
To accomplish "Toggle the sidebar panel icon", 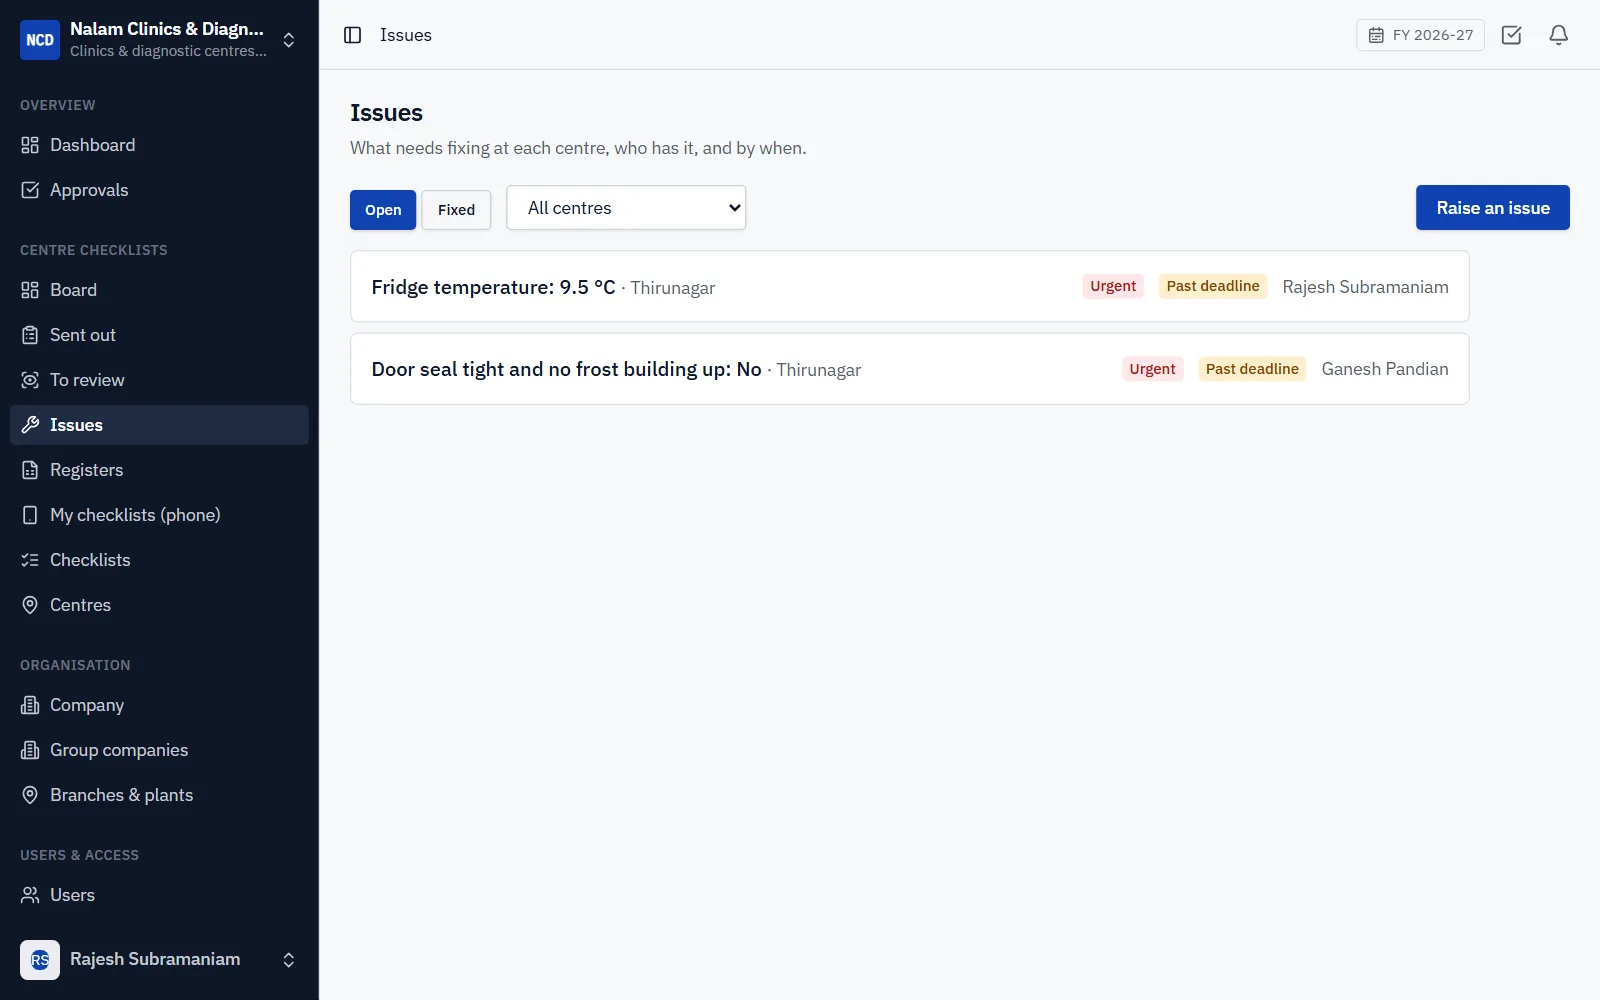I will pos(352,35).
